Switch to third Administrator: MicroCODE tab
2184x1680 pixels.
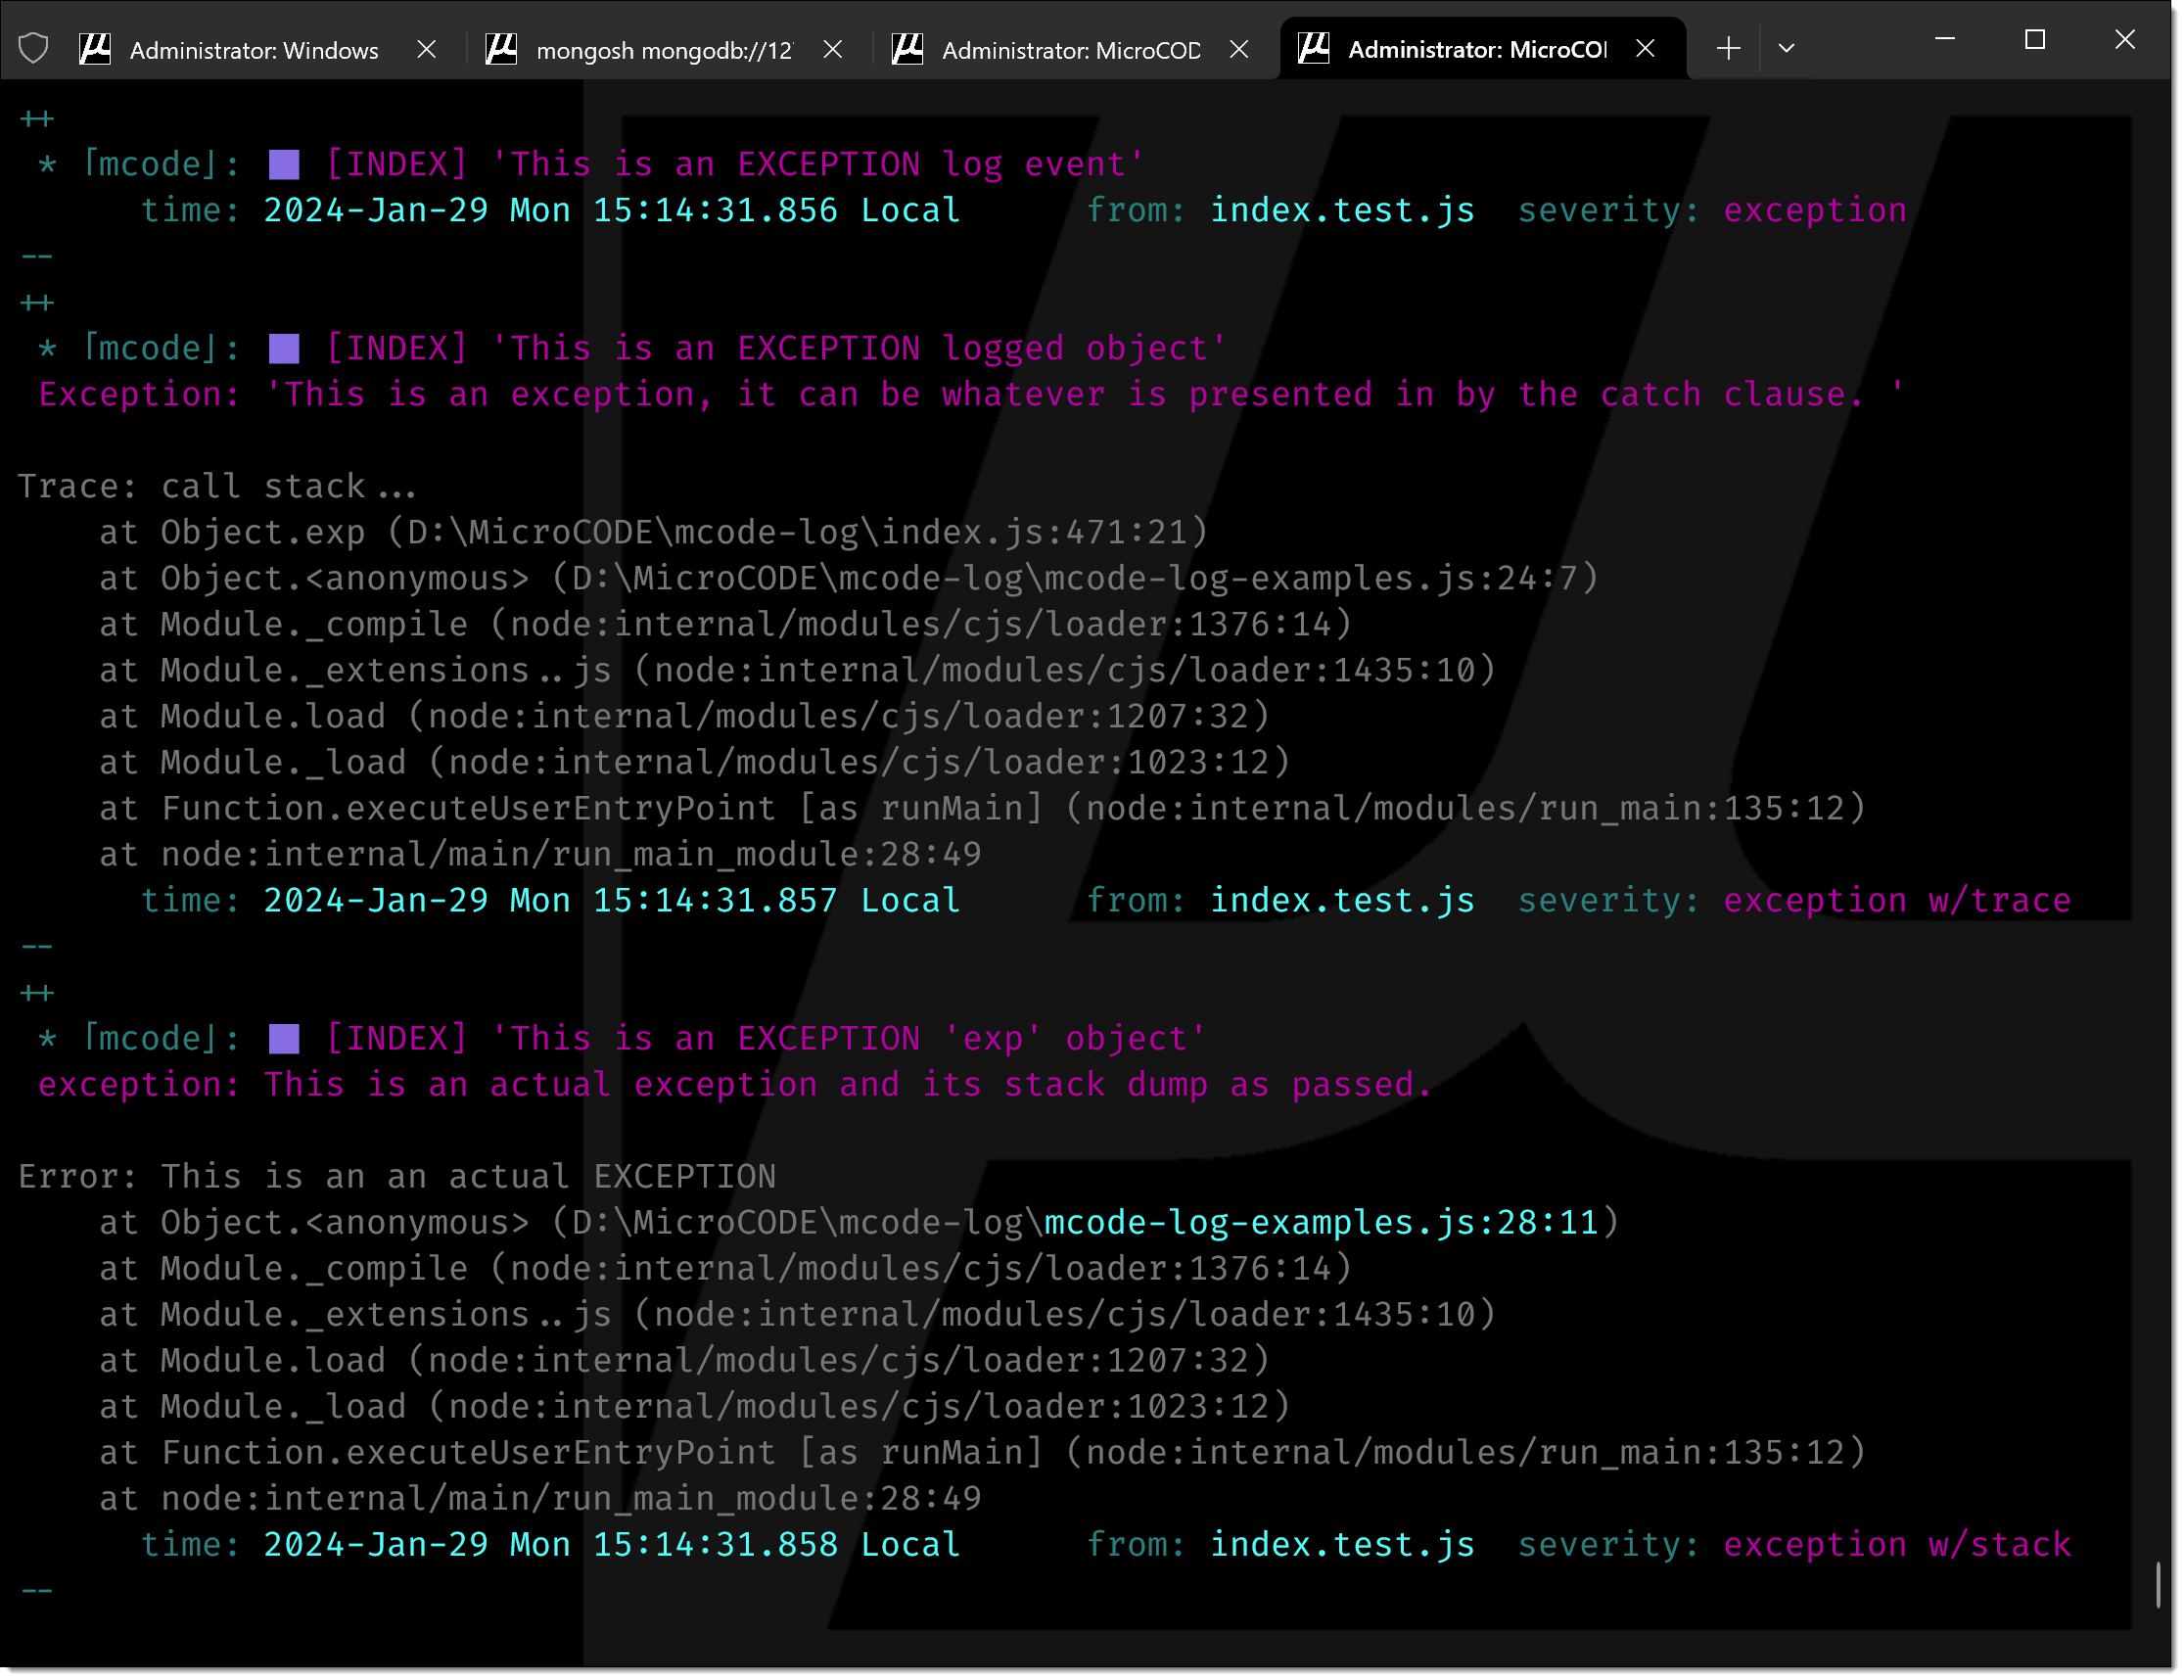click(1070, 50)
